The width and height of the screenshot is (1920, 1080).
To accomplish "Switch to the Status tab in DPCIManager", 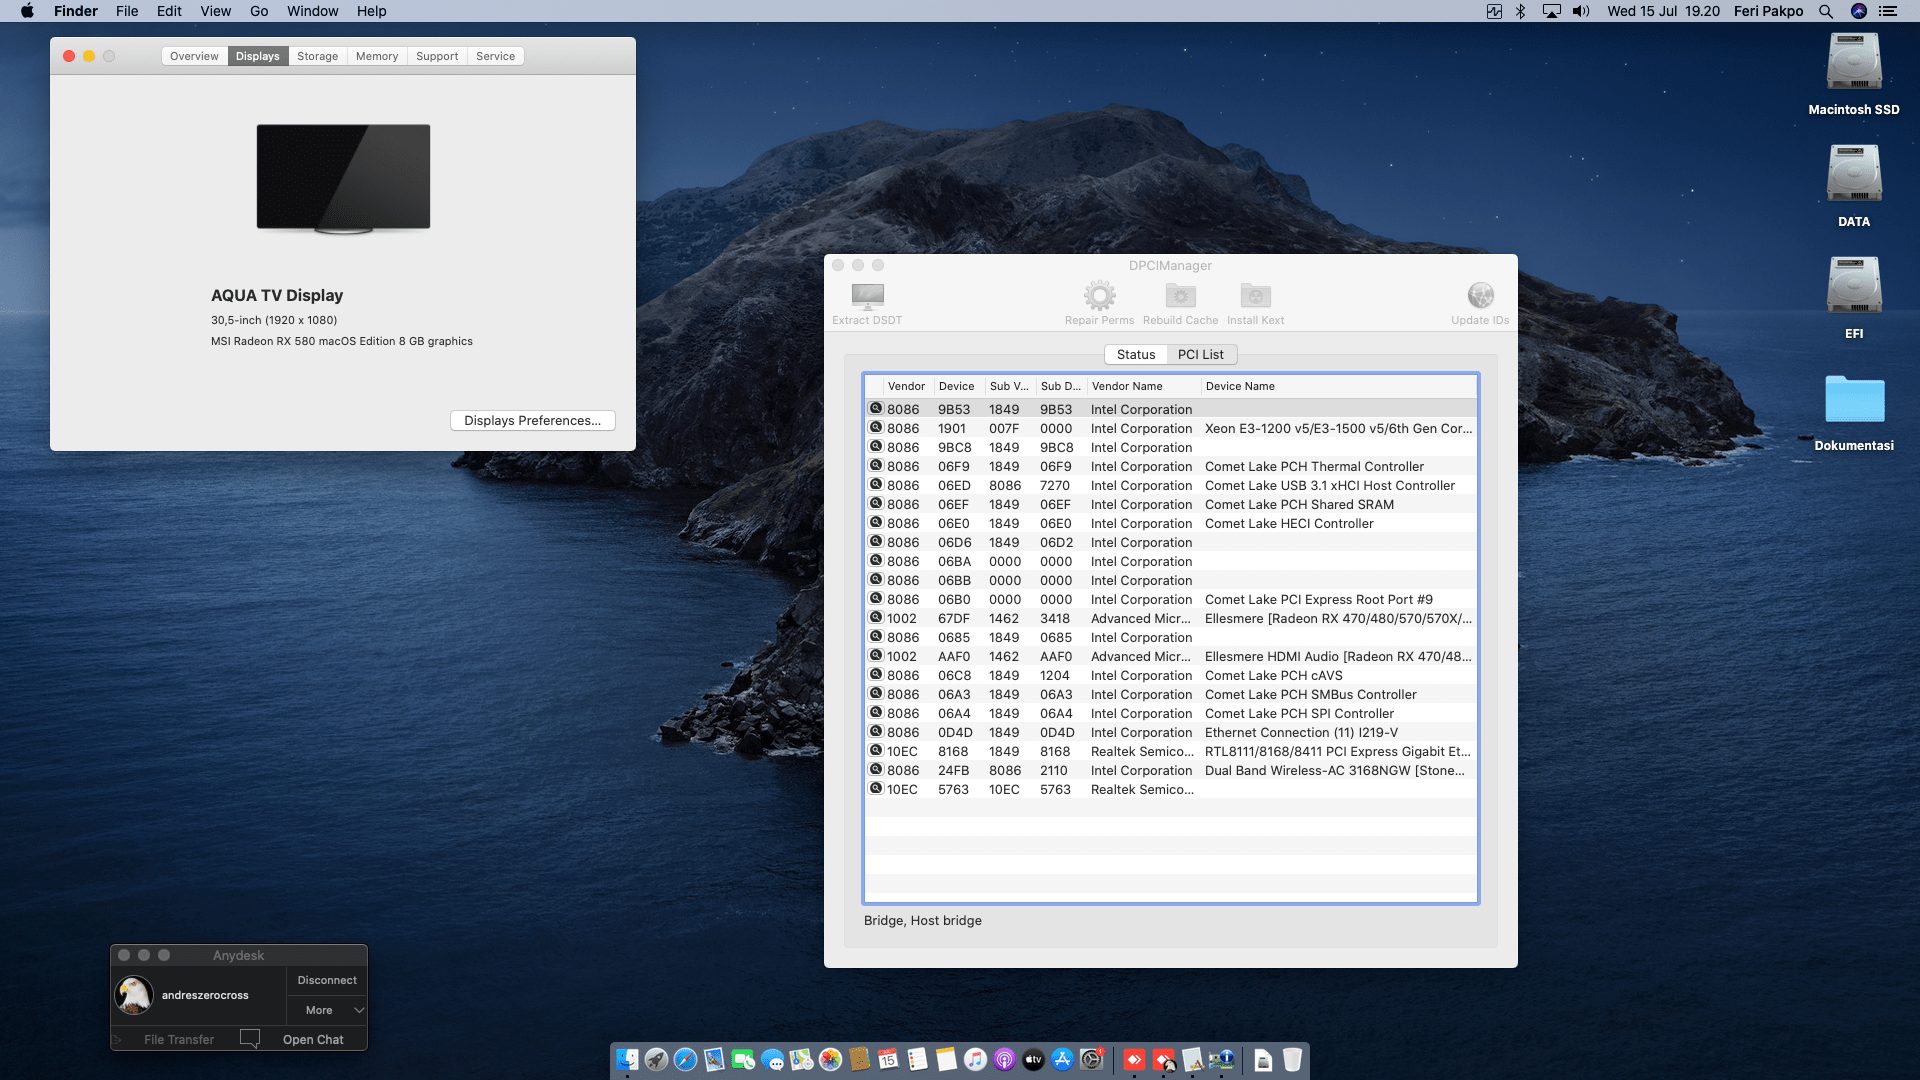I will click(x=1135, y=354).
